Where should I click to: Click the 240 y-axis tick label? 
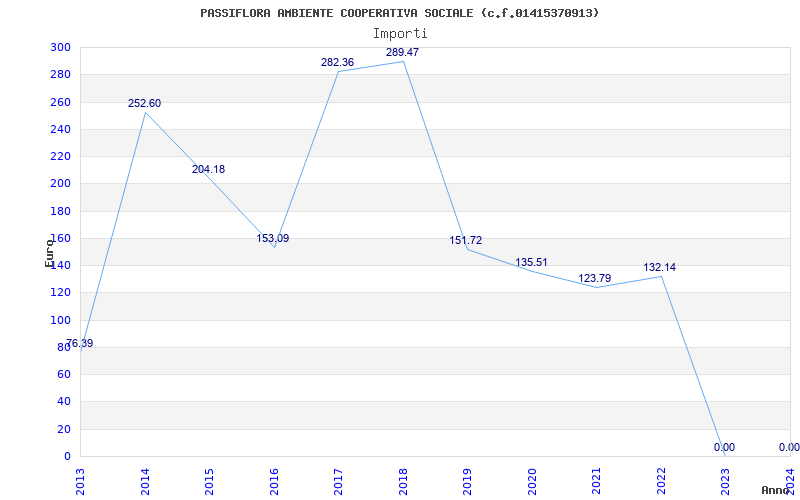tap(60, 129)
